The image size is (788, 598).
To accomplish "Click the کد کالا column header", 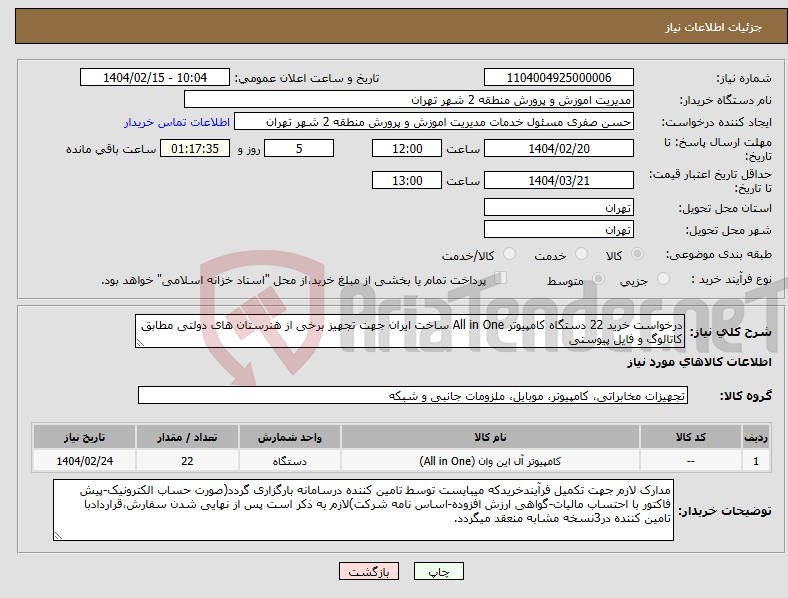I will 691,437.
